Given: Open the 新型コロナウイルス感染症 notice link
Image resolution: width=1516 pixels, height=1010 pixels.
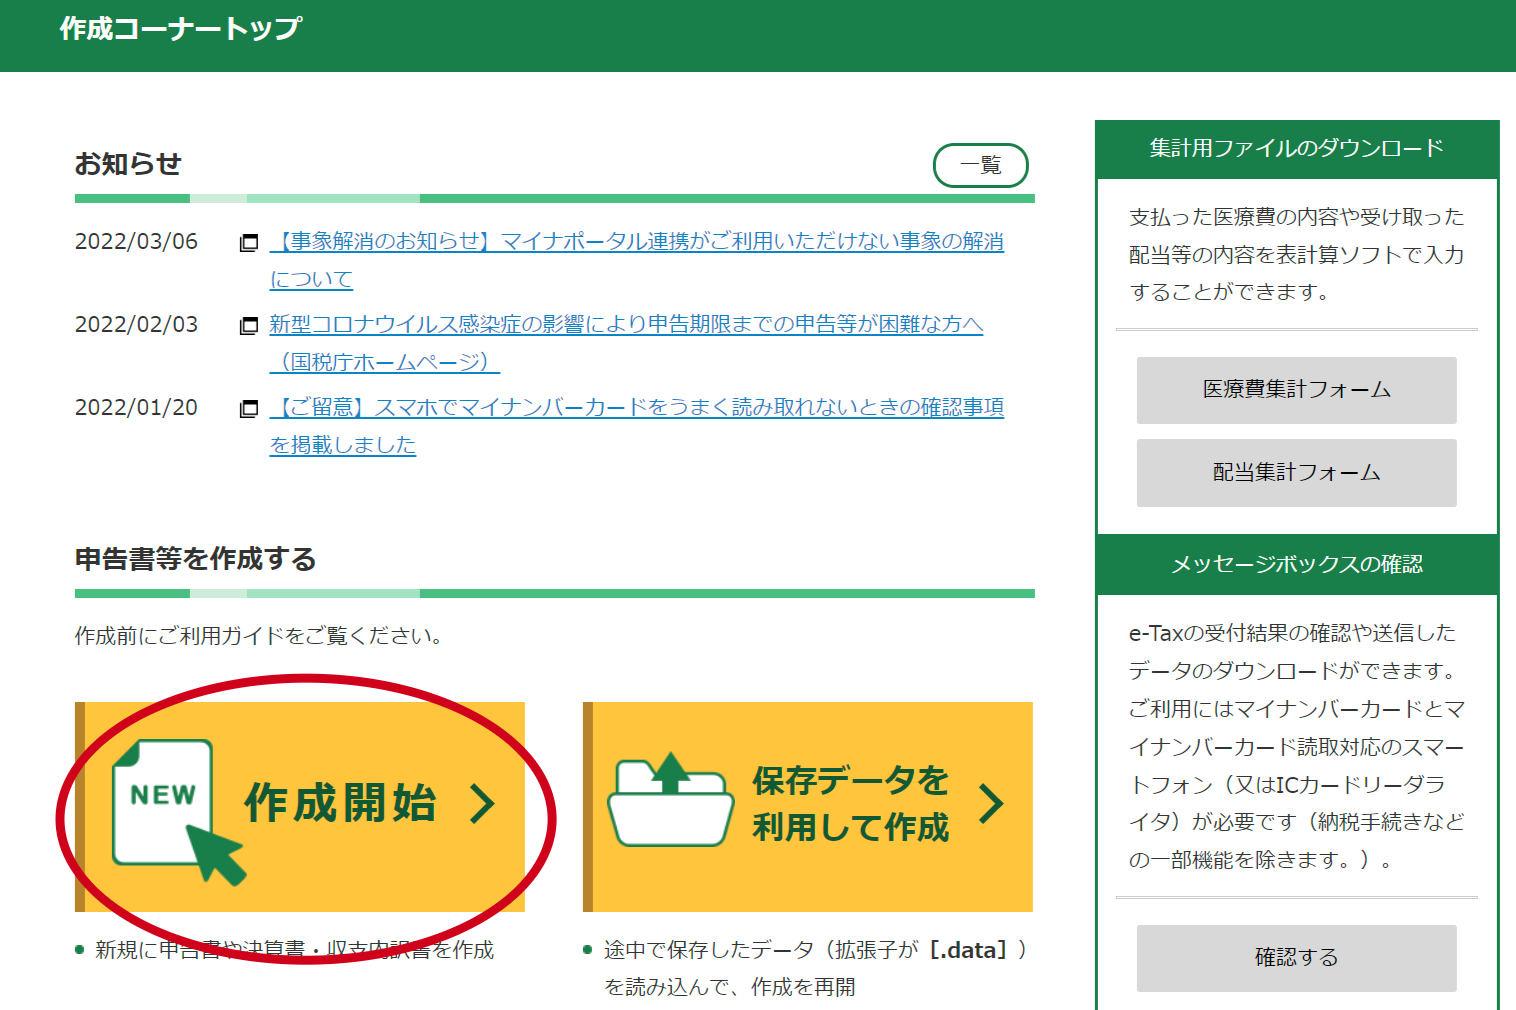Looking at the screenshot, I should [x=626, y=325].
